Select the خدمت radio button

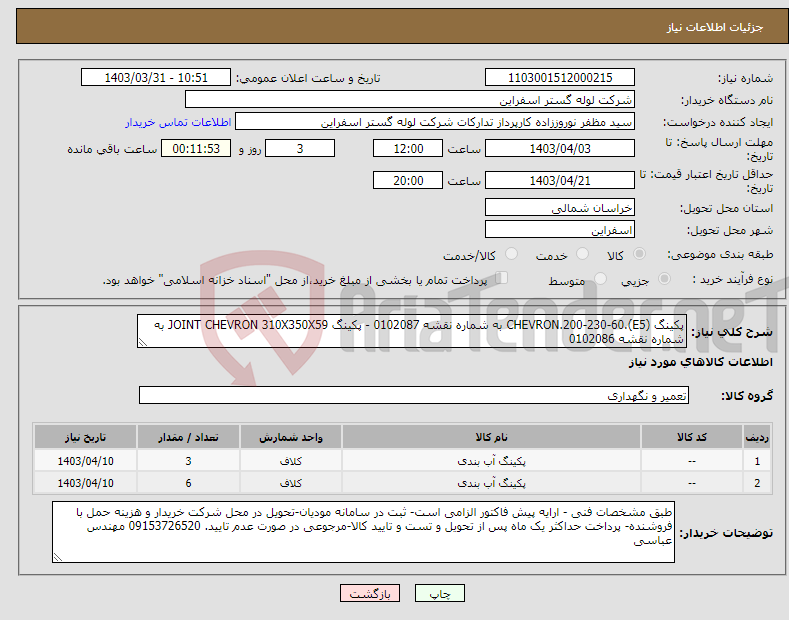(x=582, y=254)
